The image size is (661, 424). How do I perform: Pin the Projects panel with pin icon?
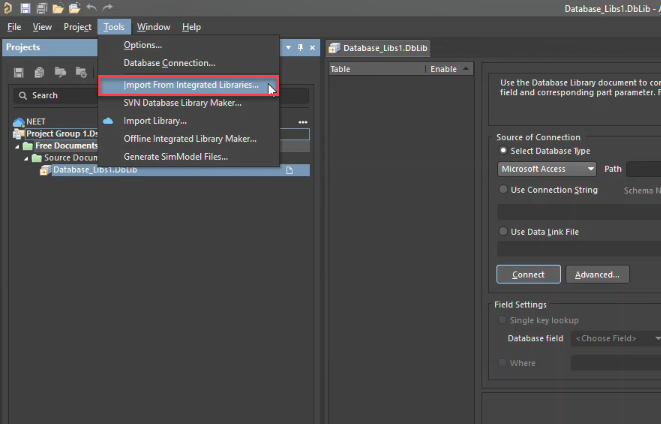point(300,48)
